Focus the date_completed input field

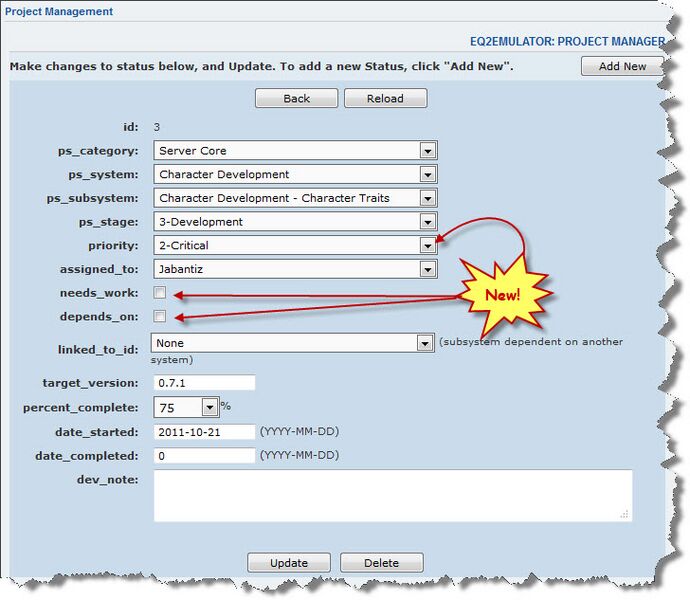[205, 456]
